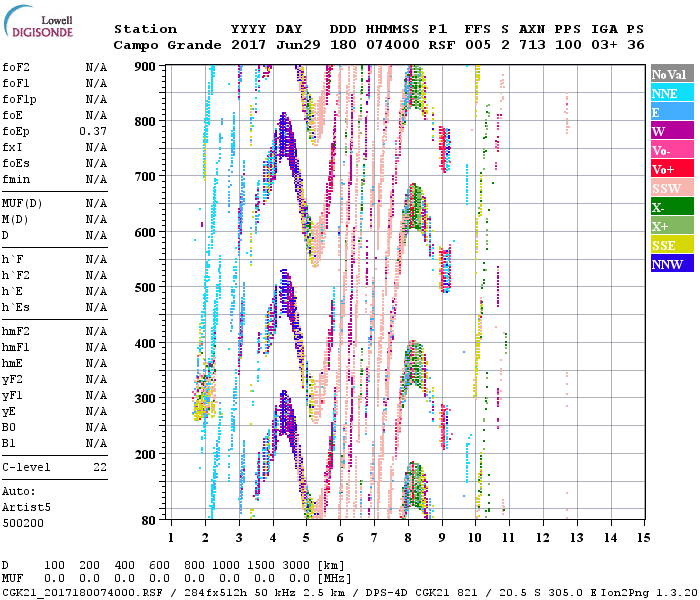The width and height of the screenshot is (700, 600).
Task: Click the Lowell Digisonde logo
Action: [x=38, y=22]
